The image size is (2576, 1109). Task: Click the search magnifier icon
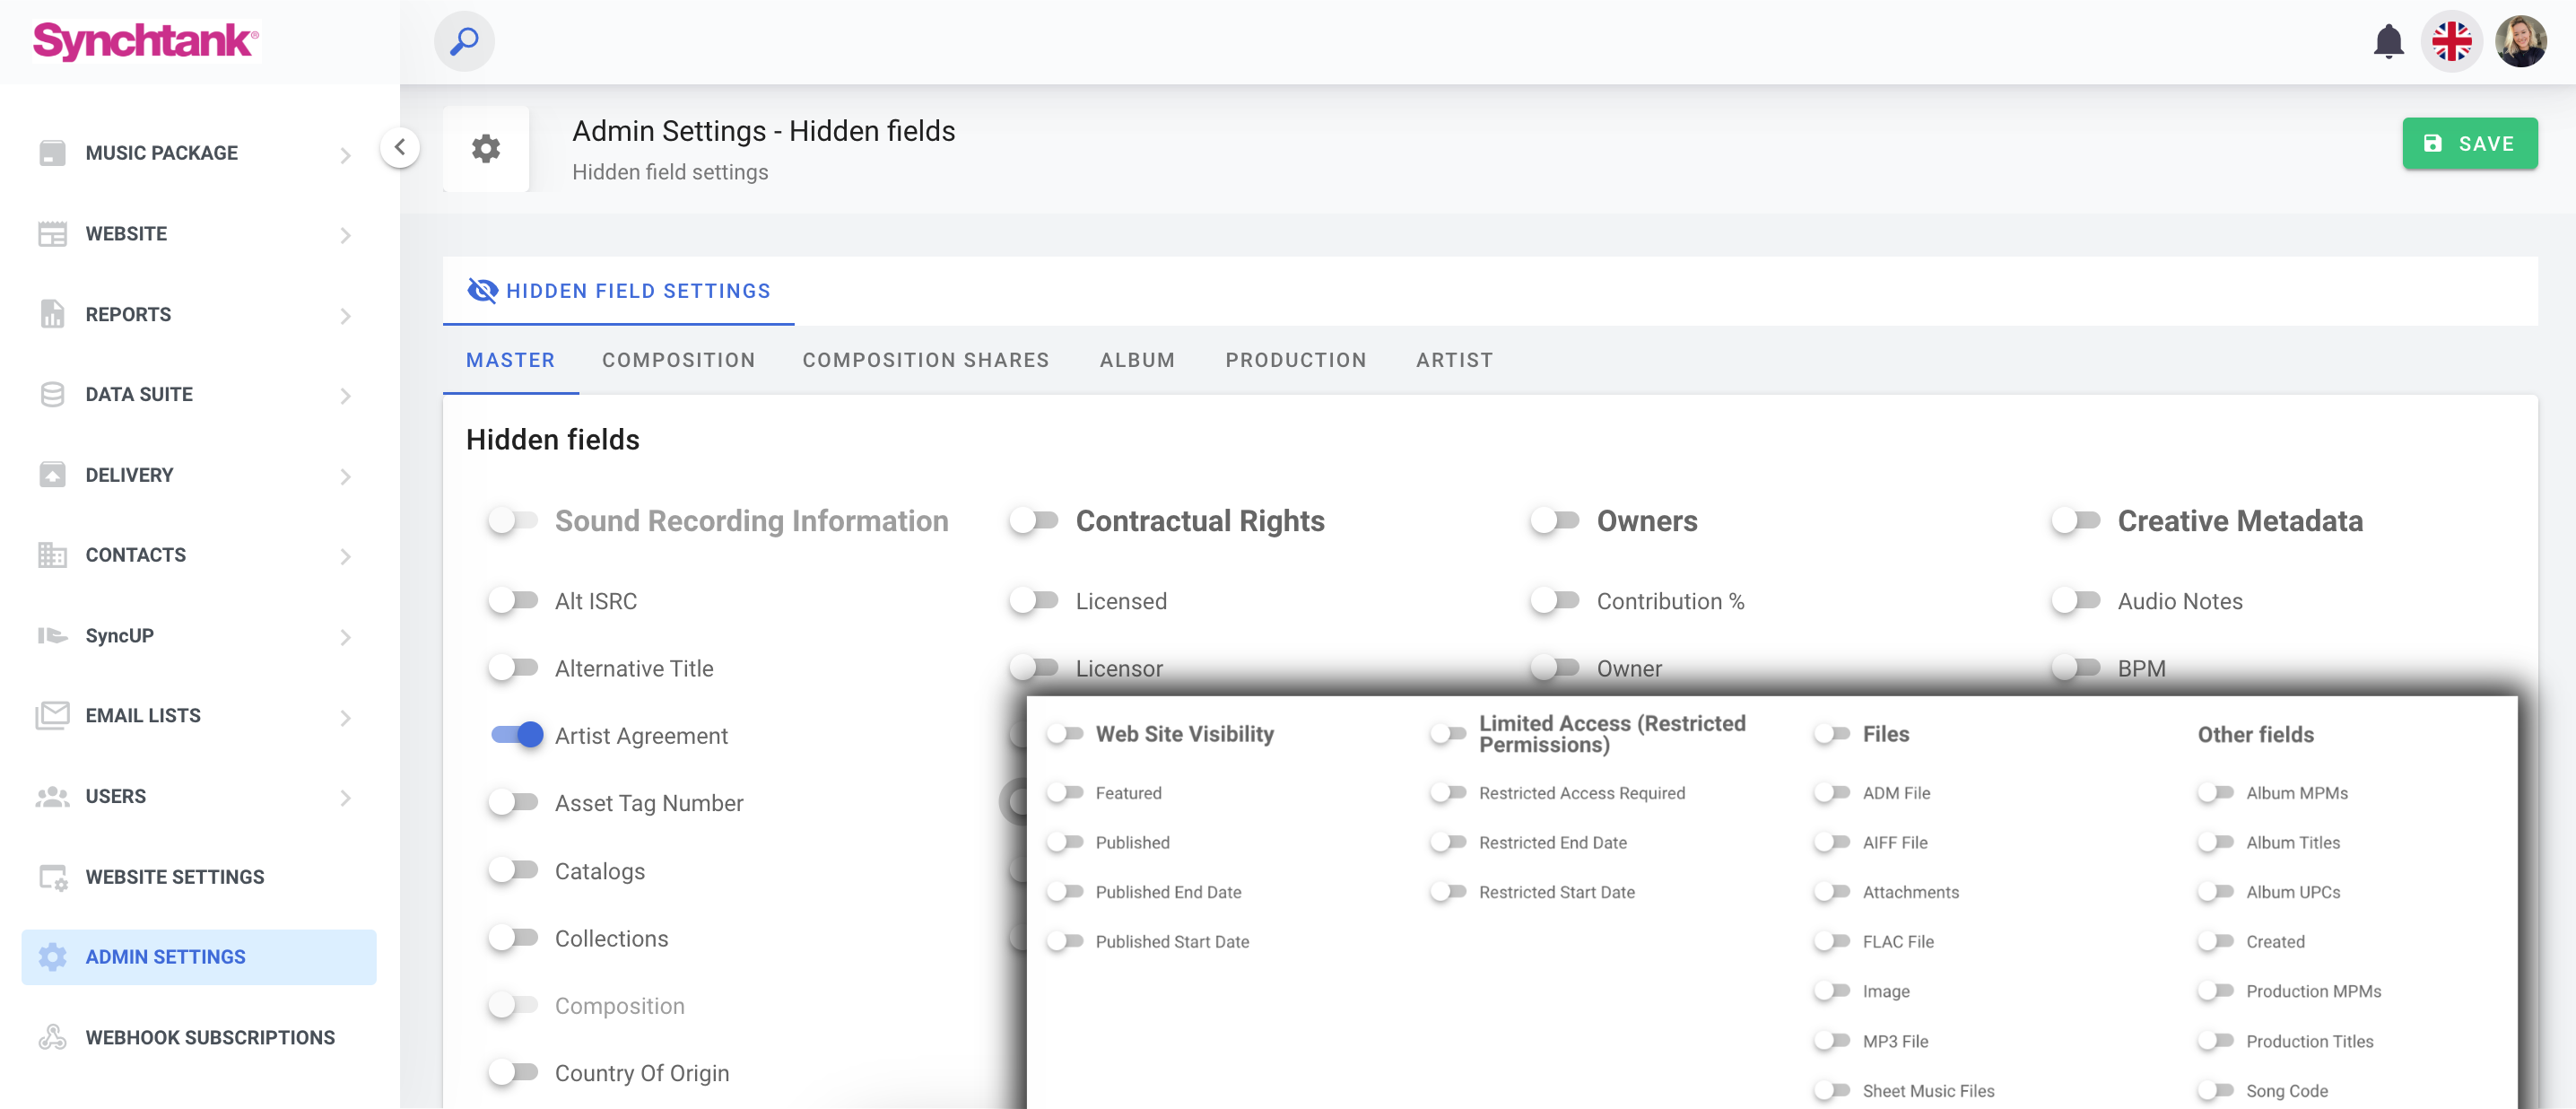pyautogui.click(x=464, y=41)
